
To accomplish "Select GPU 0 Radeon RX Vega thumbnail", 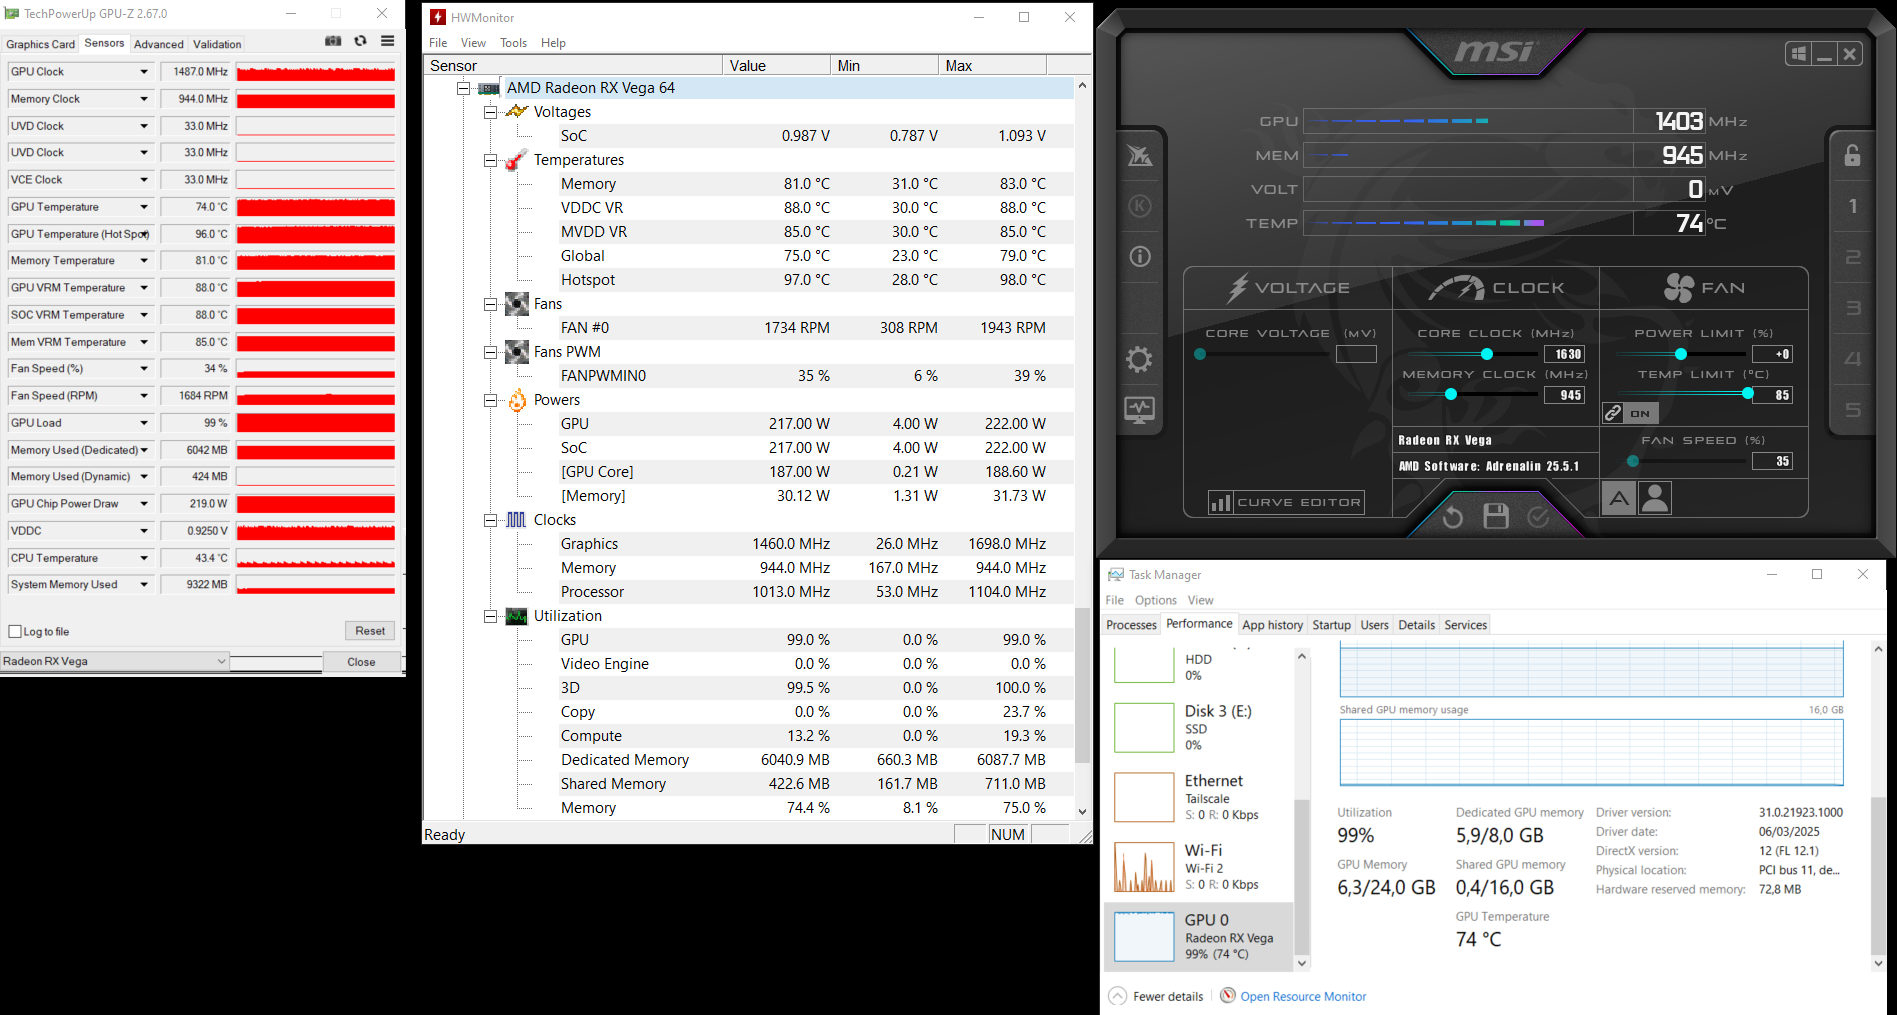I will [x=1144, y=937].
